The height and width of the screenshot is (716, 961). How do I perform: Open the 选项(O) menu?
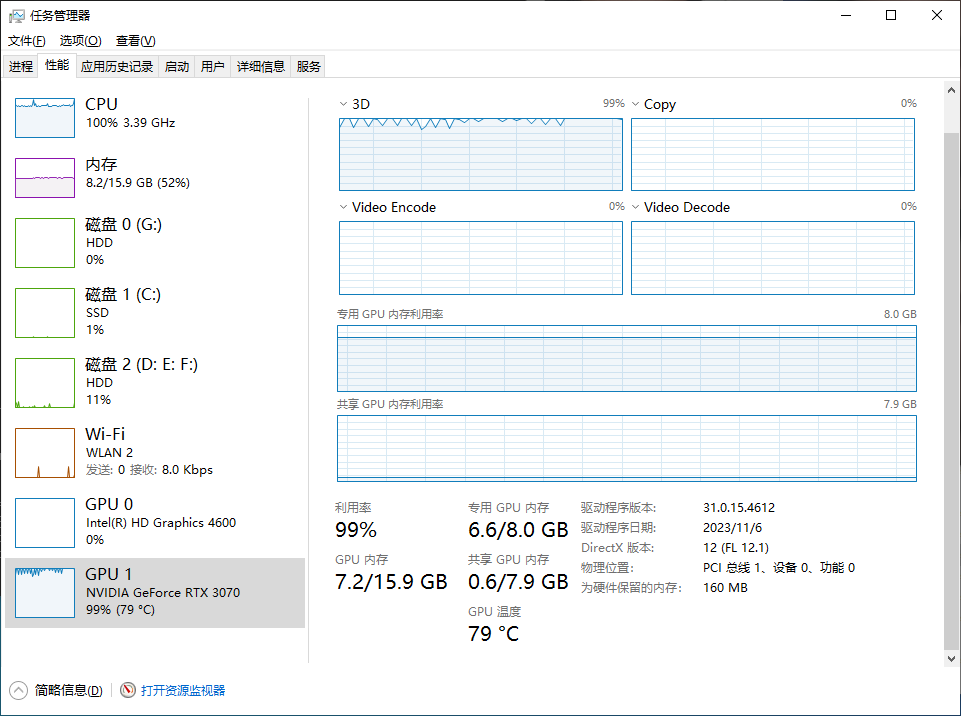(x=80, y=41)
